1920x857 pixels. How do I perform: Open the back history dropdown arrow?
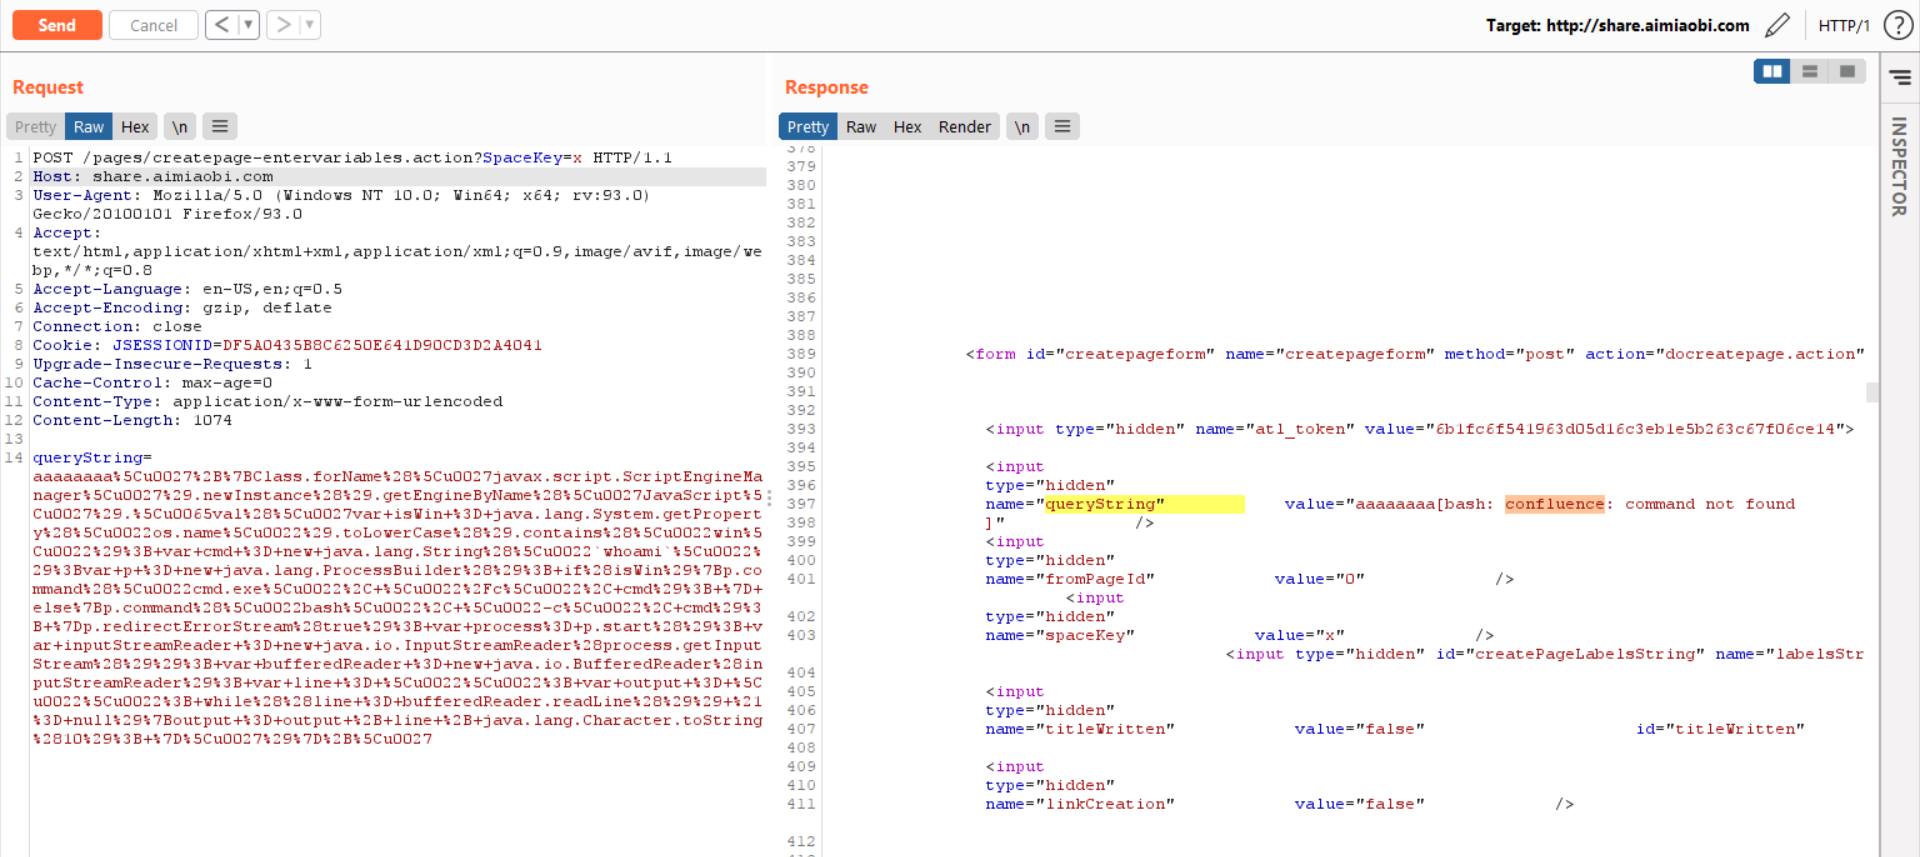pos(249,25)
